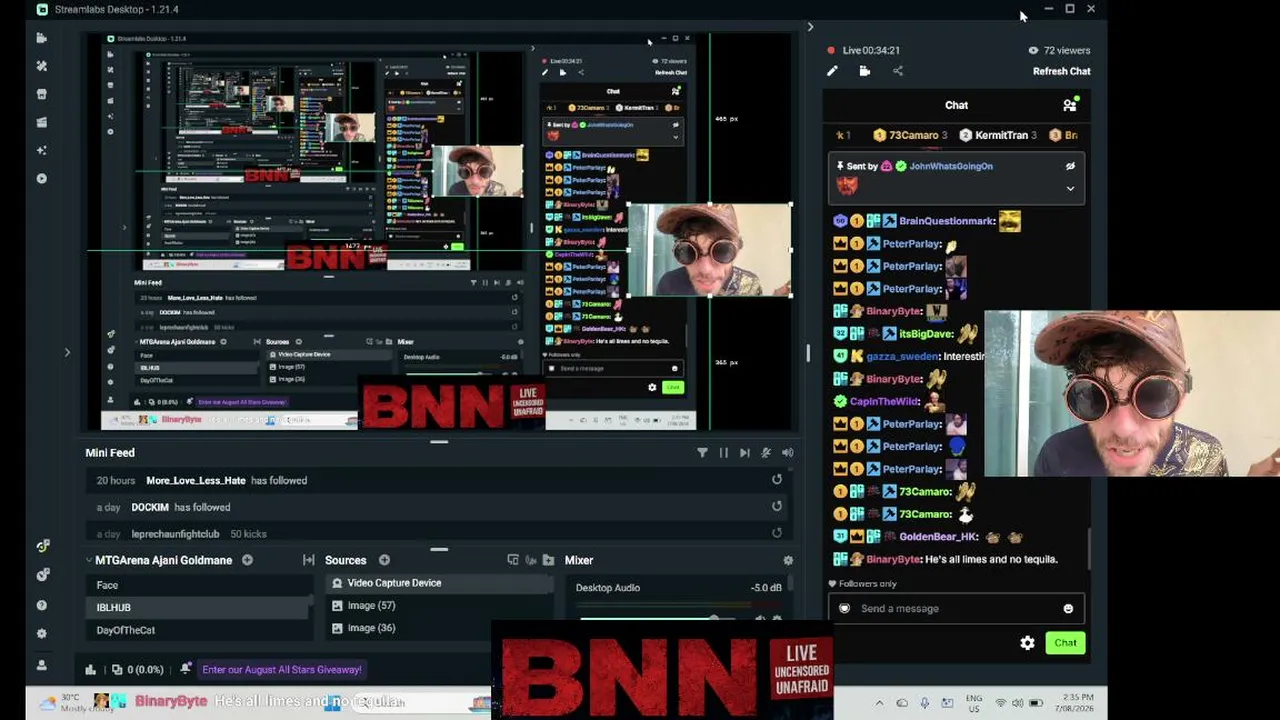Toggle the Mini Feed speaker icon
Screen dimensions: 1280x720
pos(788,453)
